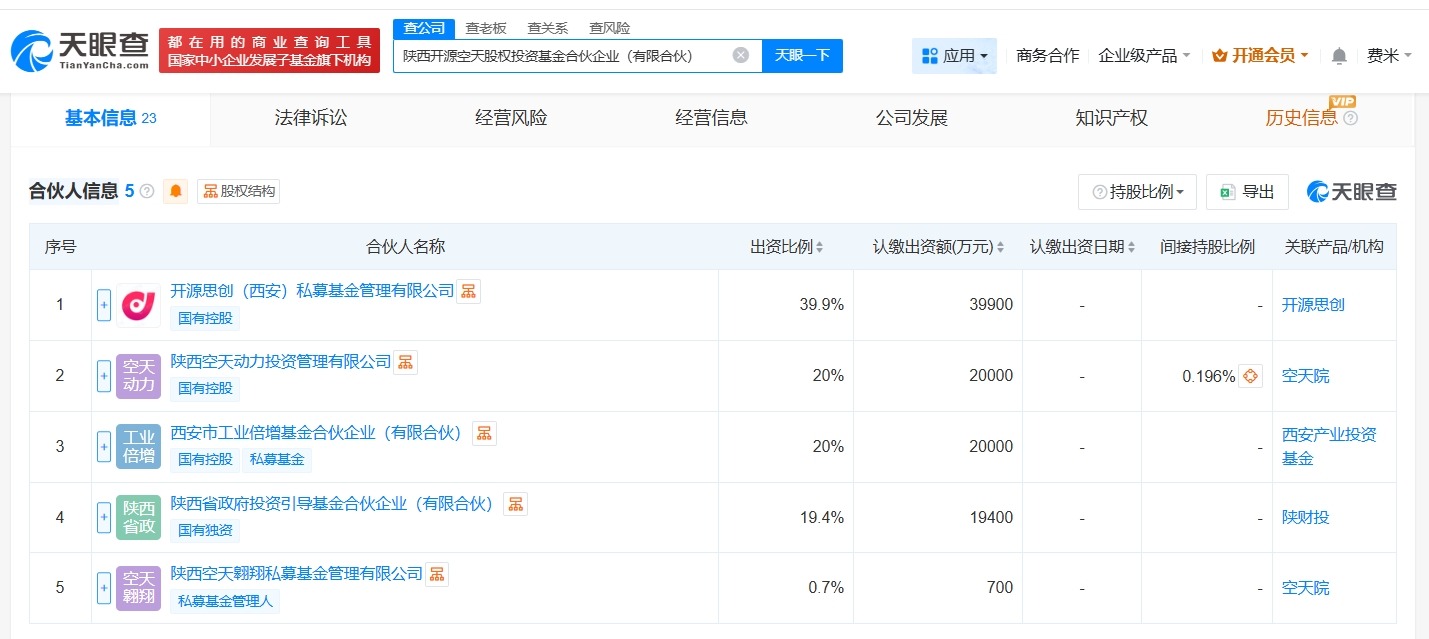
Task: Click the notification bell icon in top bar
Action: point(1337,57)
